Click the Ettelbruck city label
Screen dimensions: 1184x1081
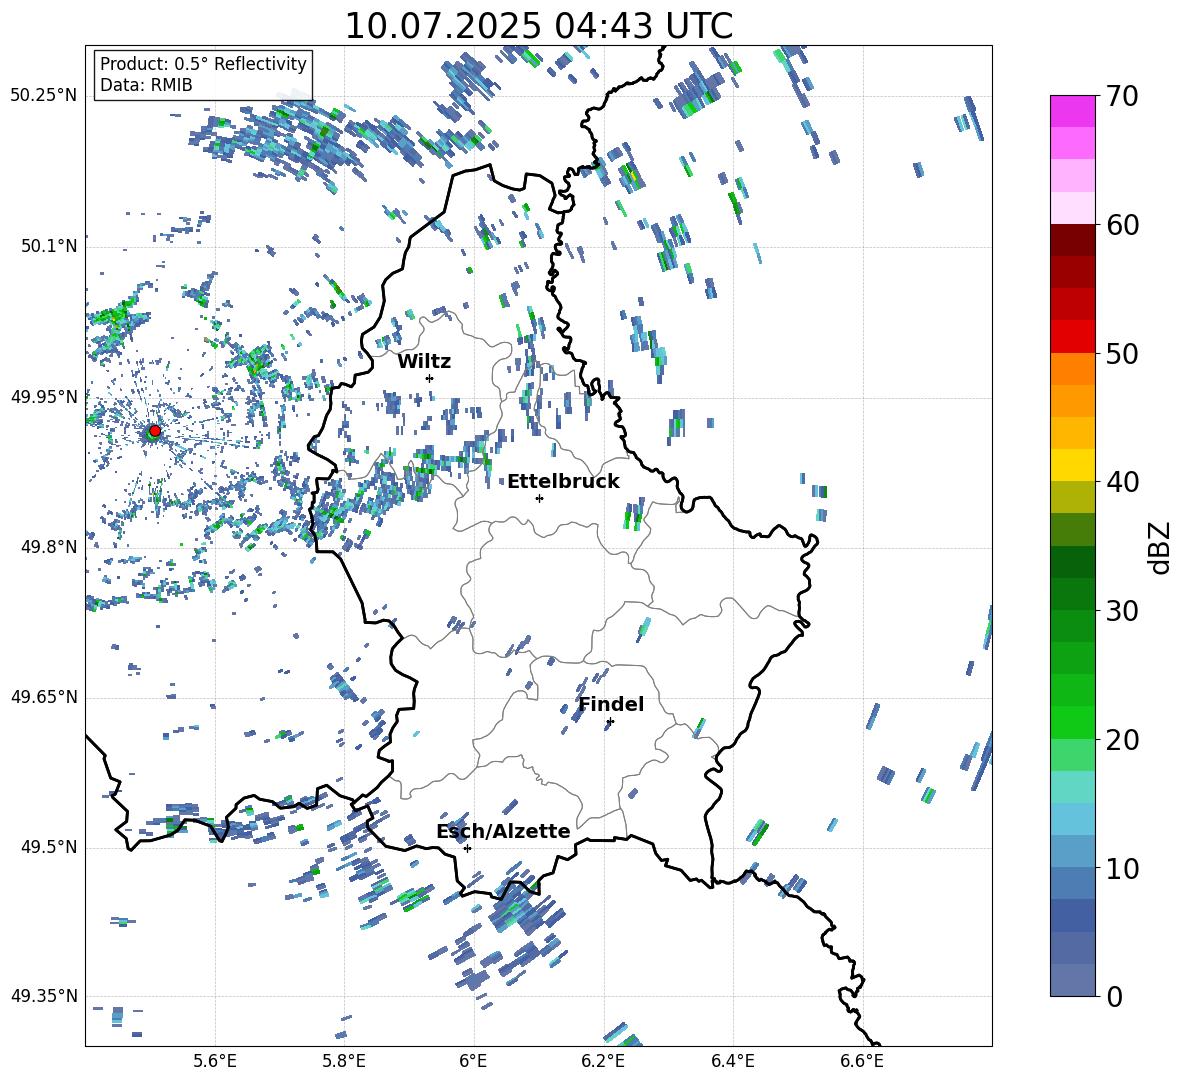click(563, 482)
